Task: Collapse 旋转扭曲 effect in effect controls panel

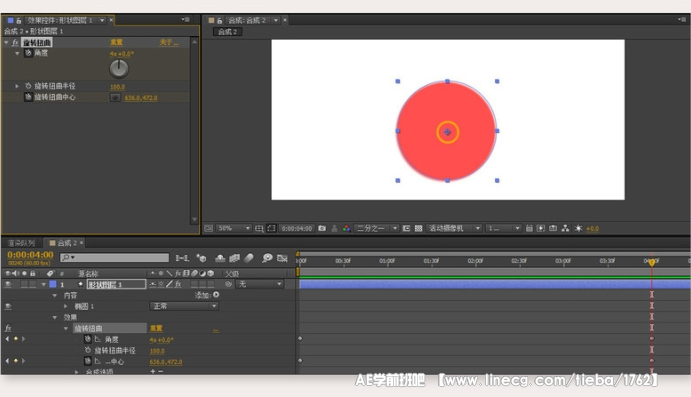Action: pyautogui.click(x=6, y=42)
